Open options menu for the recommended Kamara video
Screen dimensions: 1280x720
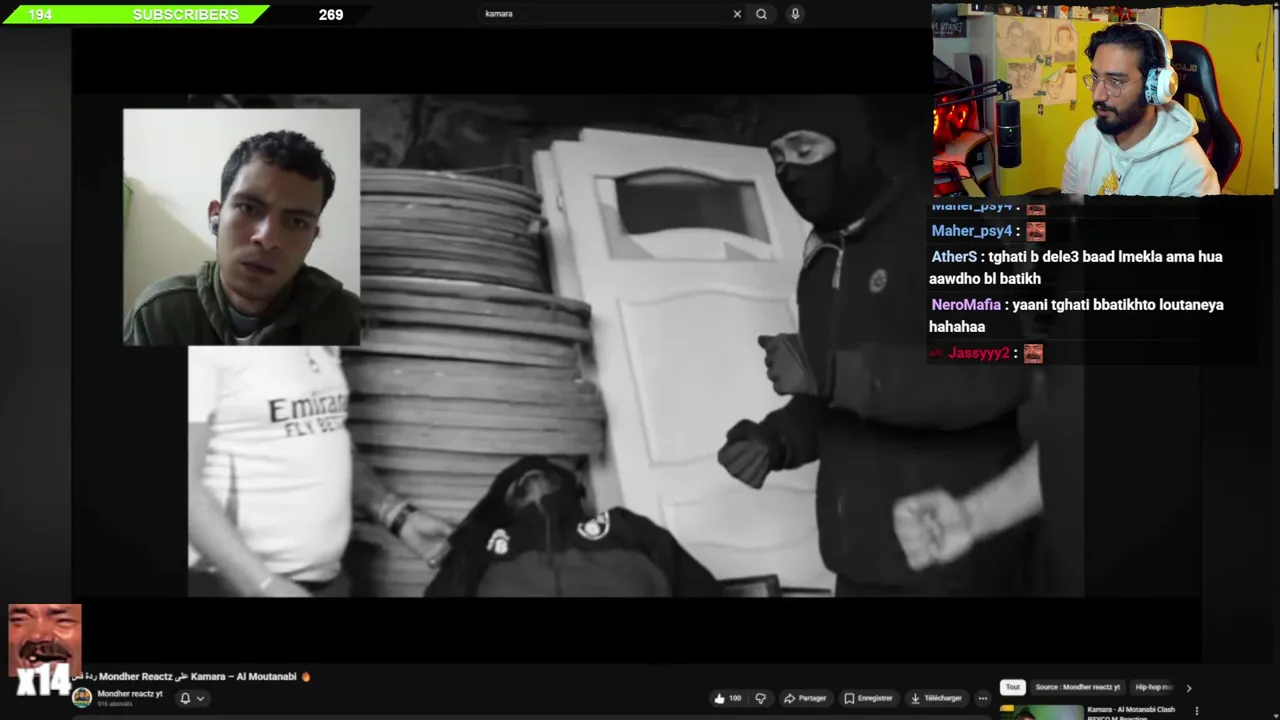[x=1197, y=712]
